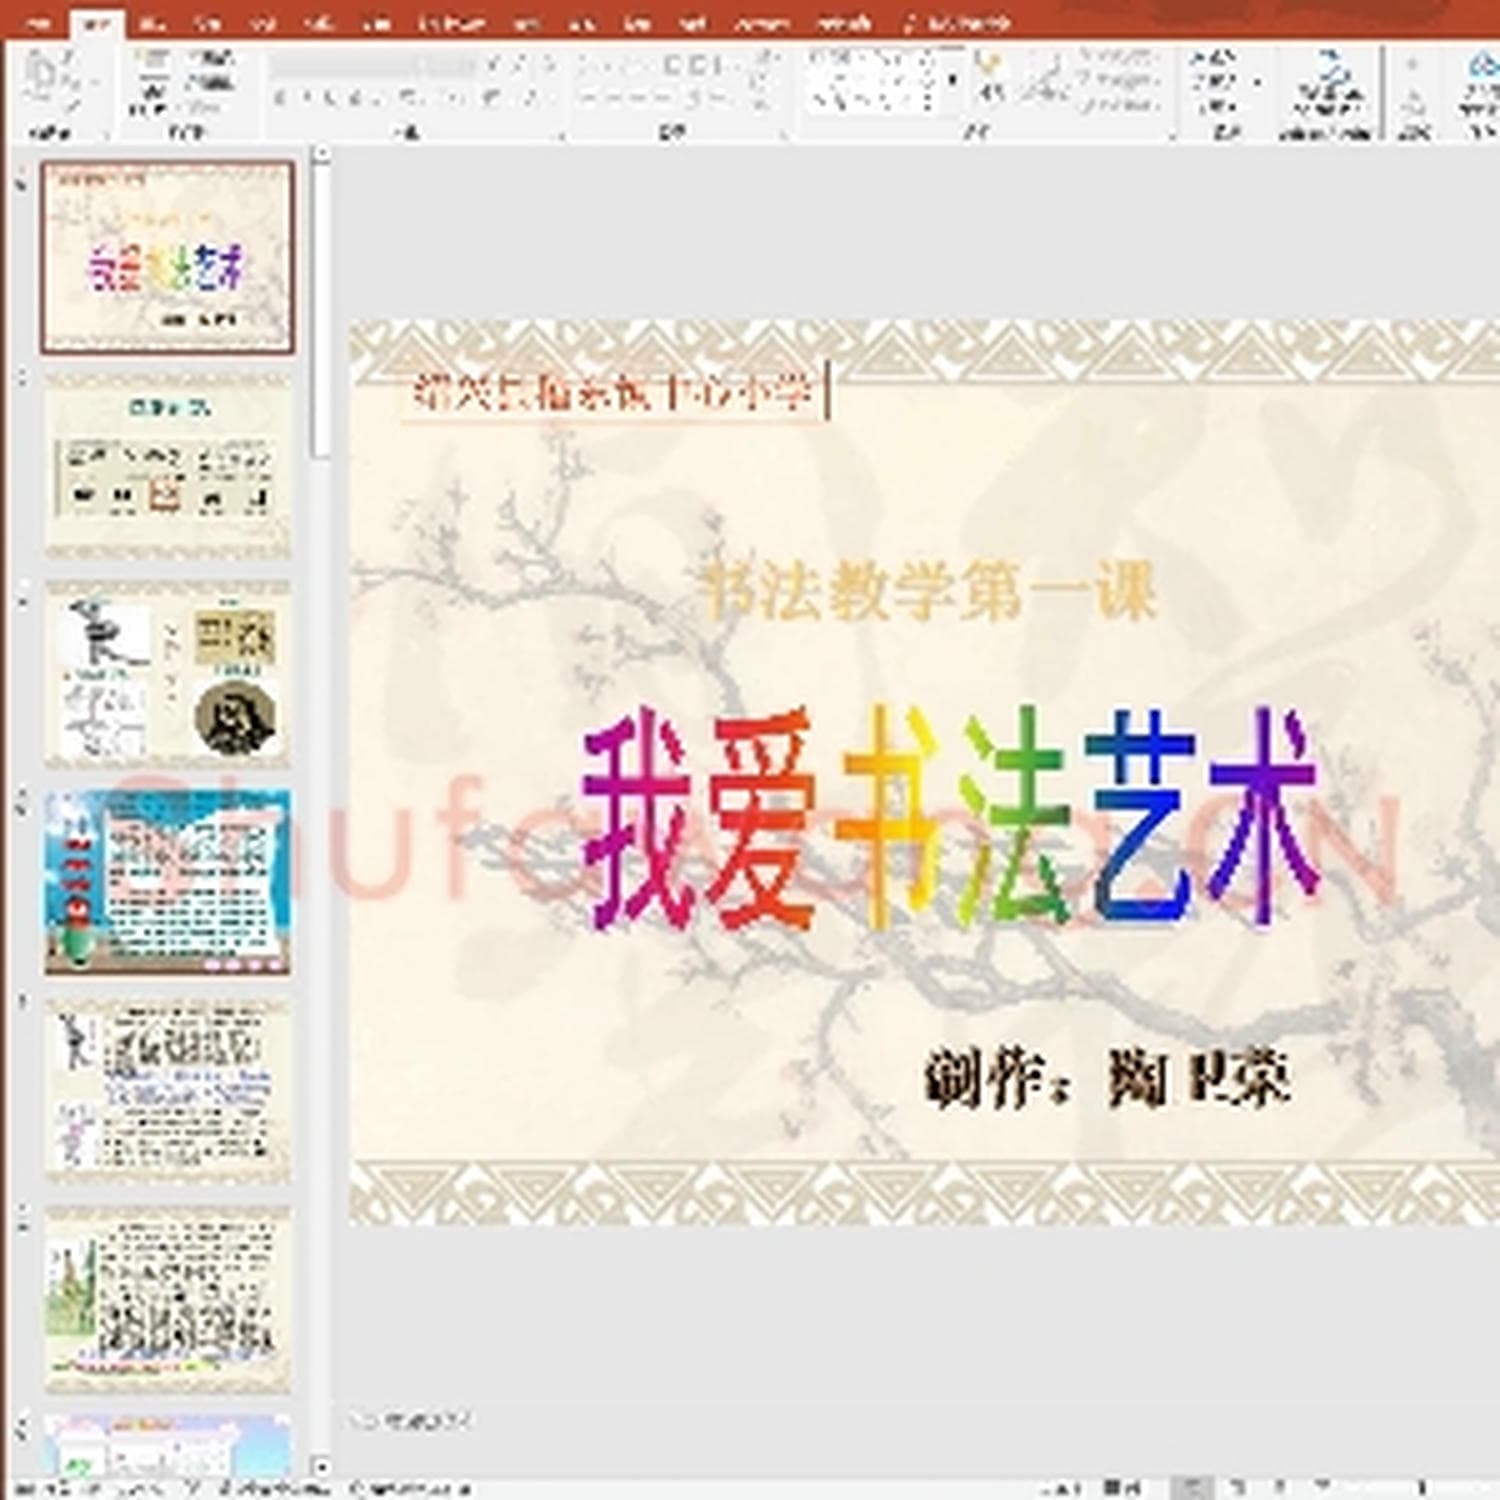Toggle Bold formatting

pos(282,98)
